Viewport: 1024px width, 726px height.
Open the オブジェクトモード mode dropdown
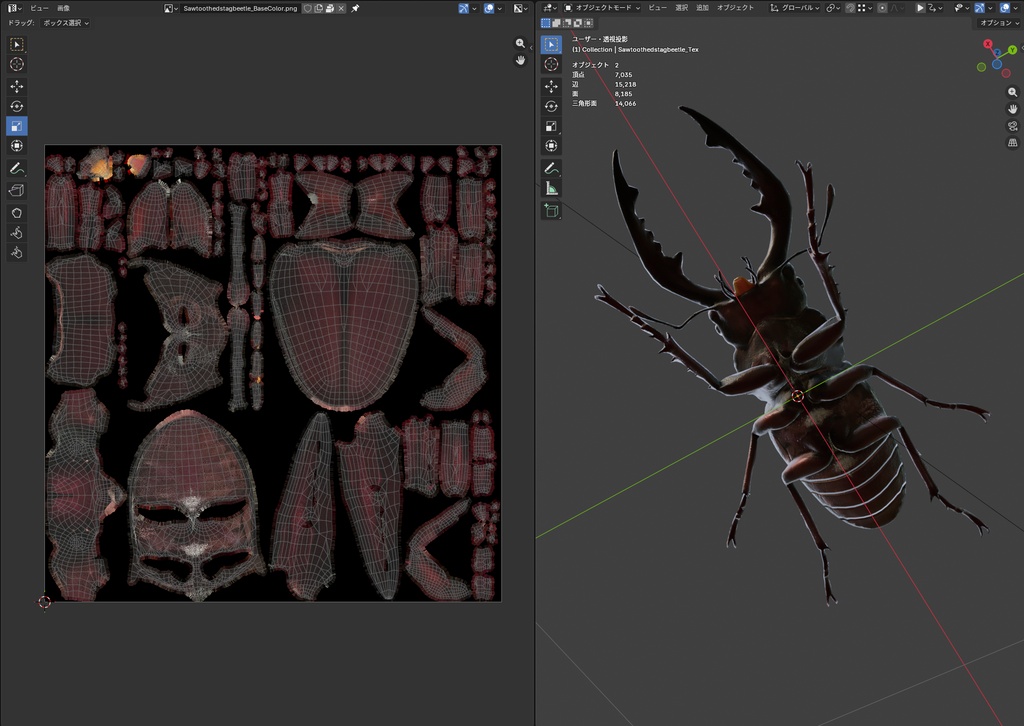[x=601, y=8]
